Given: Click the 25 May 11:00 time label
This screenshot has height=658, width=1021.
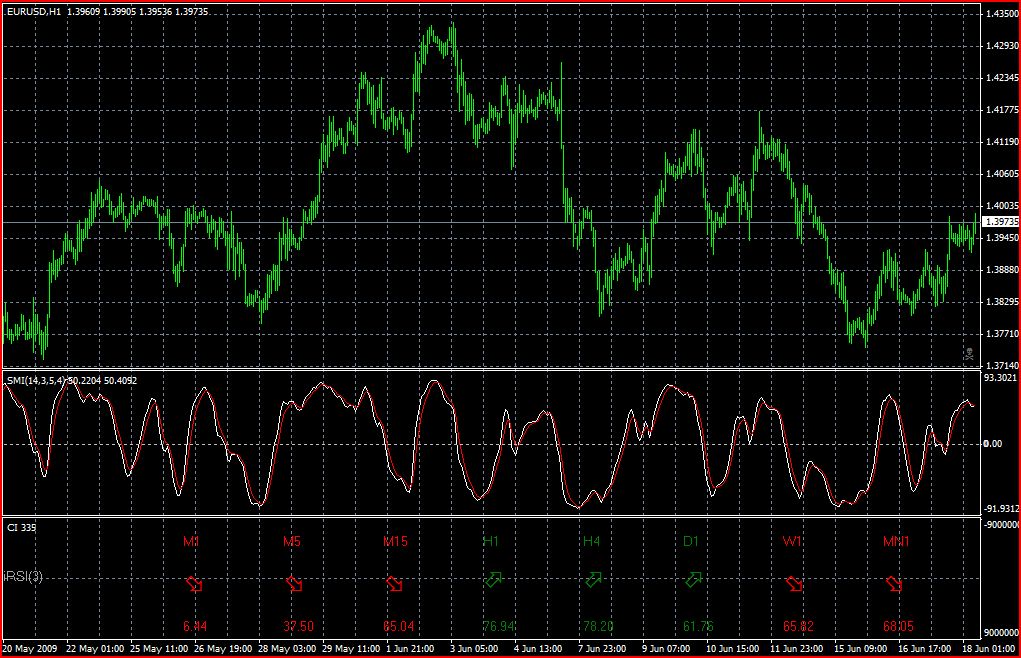Looking at the screenshot, I should [x=159, y=648].
